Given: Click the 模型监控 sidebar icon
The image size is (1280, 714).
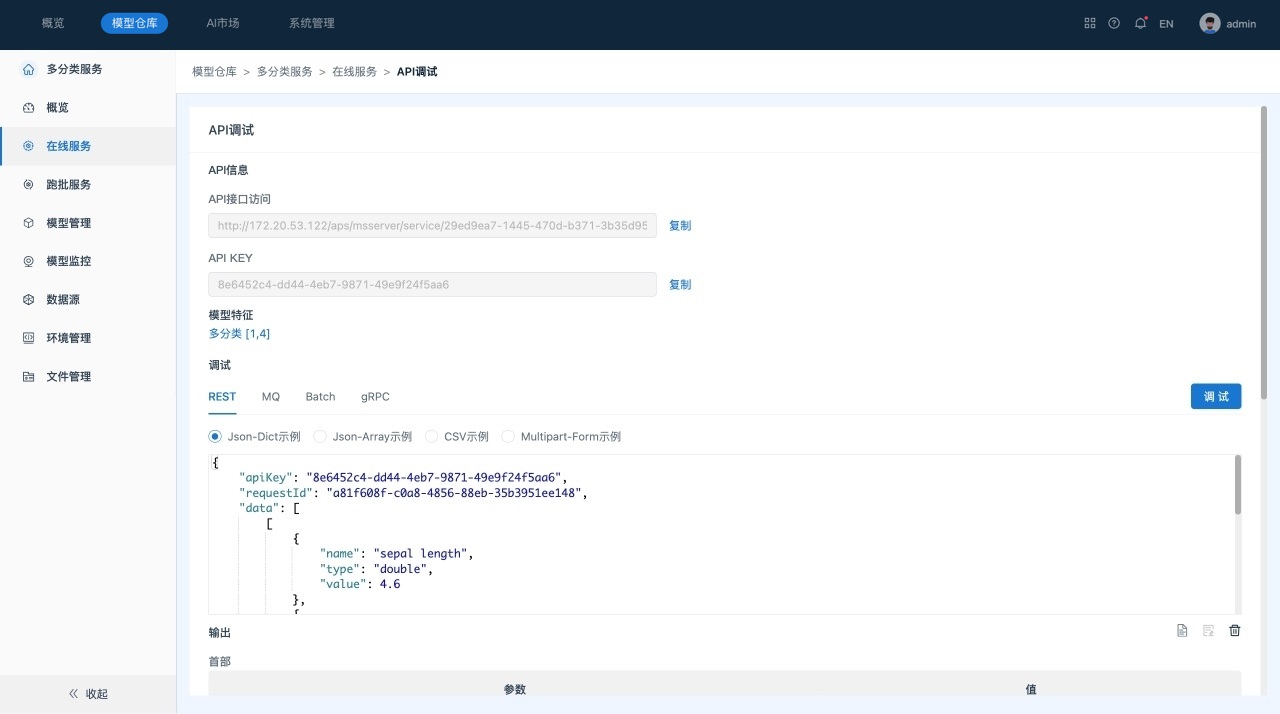Looking at the screenshot, I should pyautogui.click(x=28, y=261).
